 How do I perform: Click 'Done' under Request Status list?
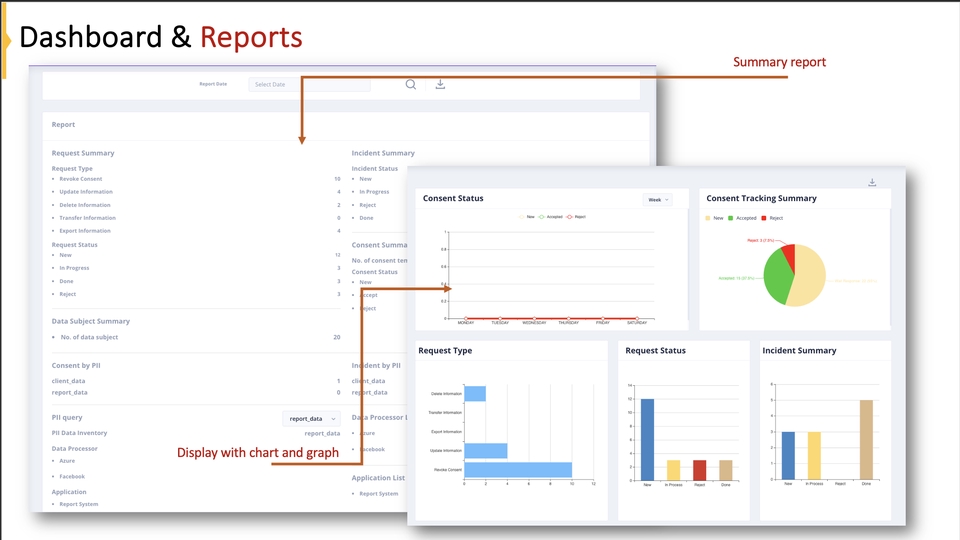(66, 281)
